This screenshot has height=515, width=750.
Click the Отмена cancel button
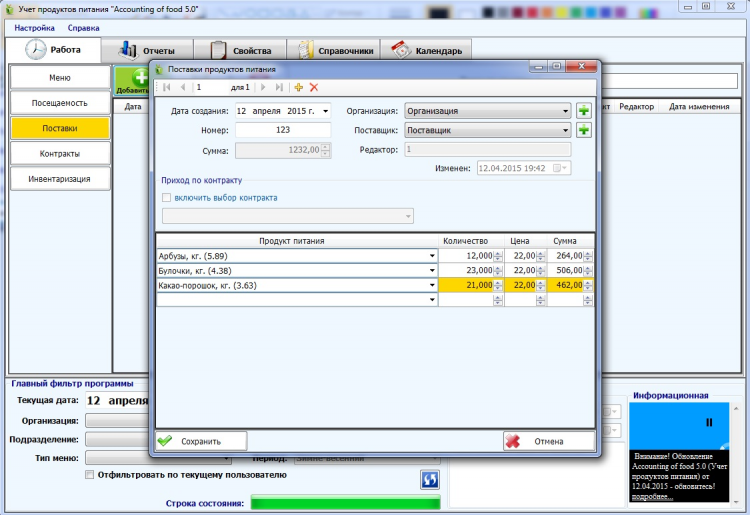(549, 441)
